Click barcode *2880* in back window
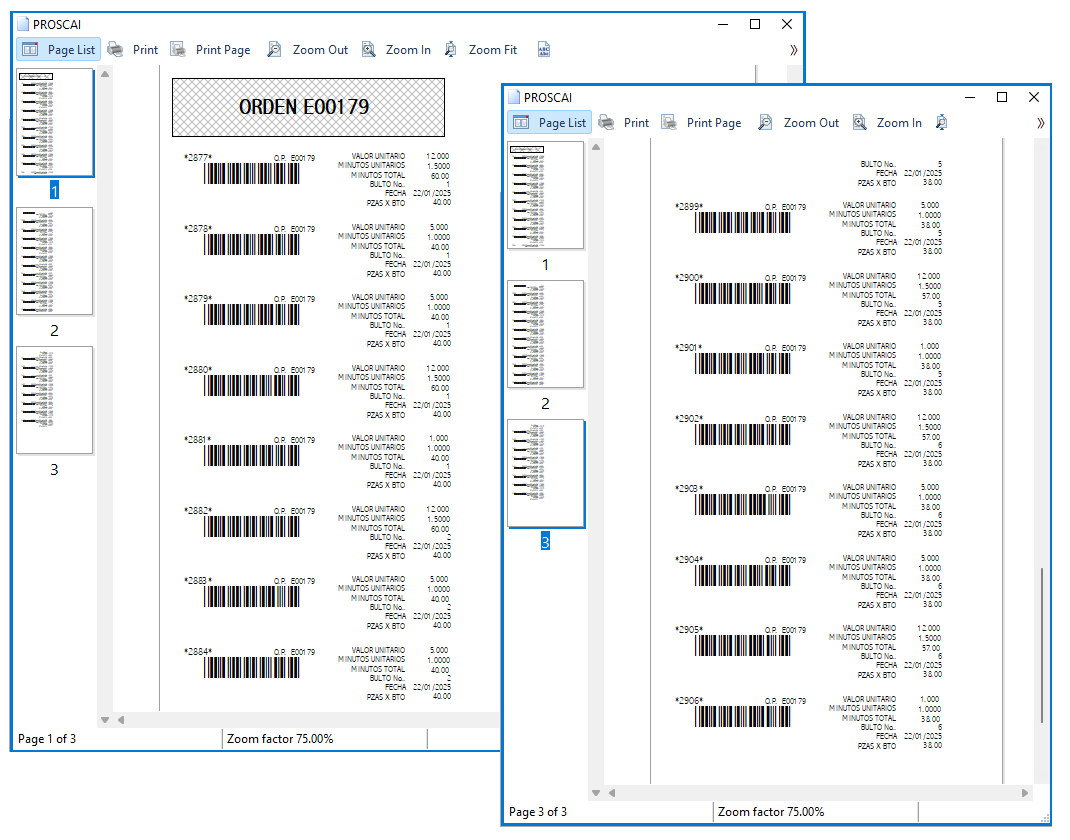Screen dimensions: 1070x840 (251, 386)
